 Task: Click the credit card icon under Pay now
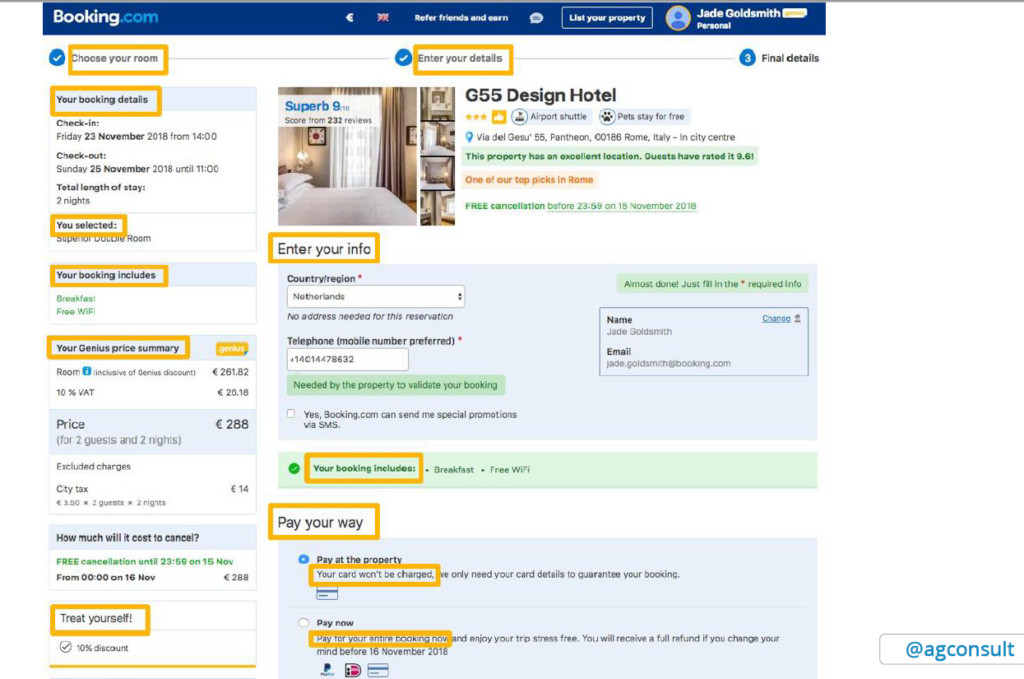coord(378,670)
